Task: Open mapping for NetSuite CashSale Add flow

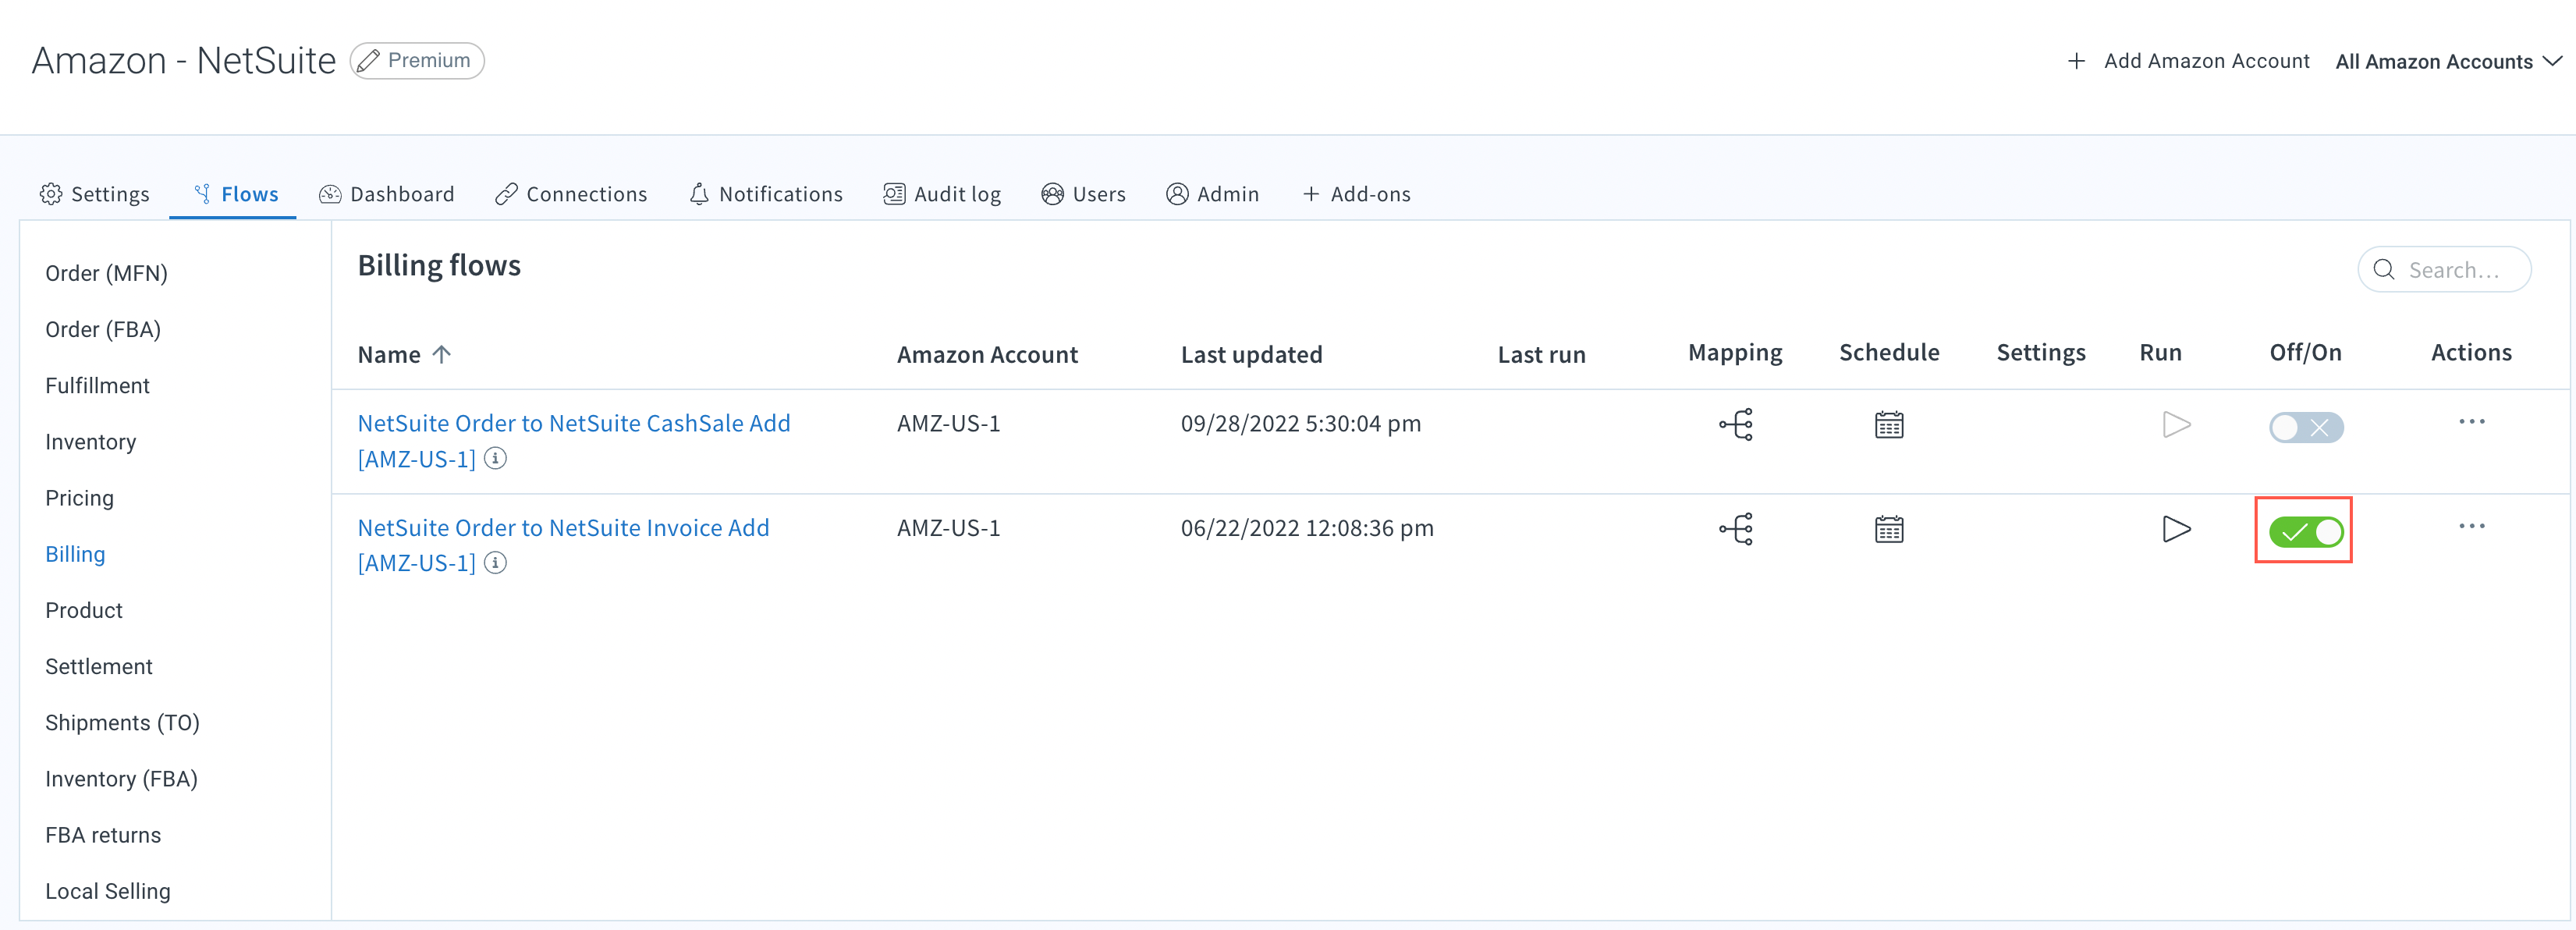Action: point(1736,425)
